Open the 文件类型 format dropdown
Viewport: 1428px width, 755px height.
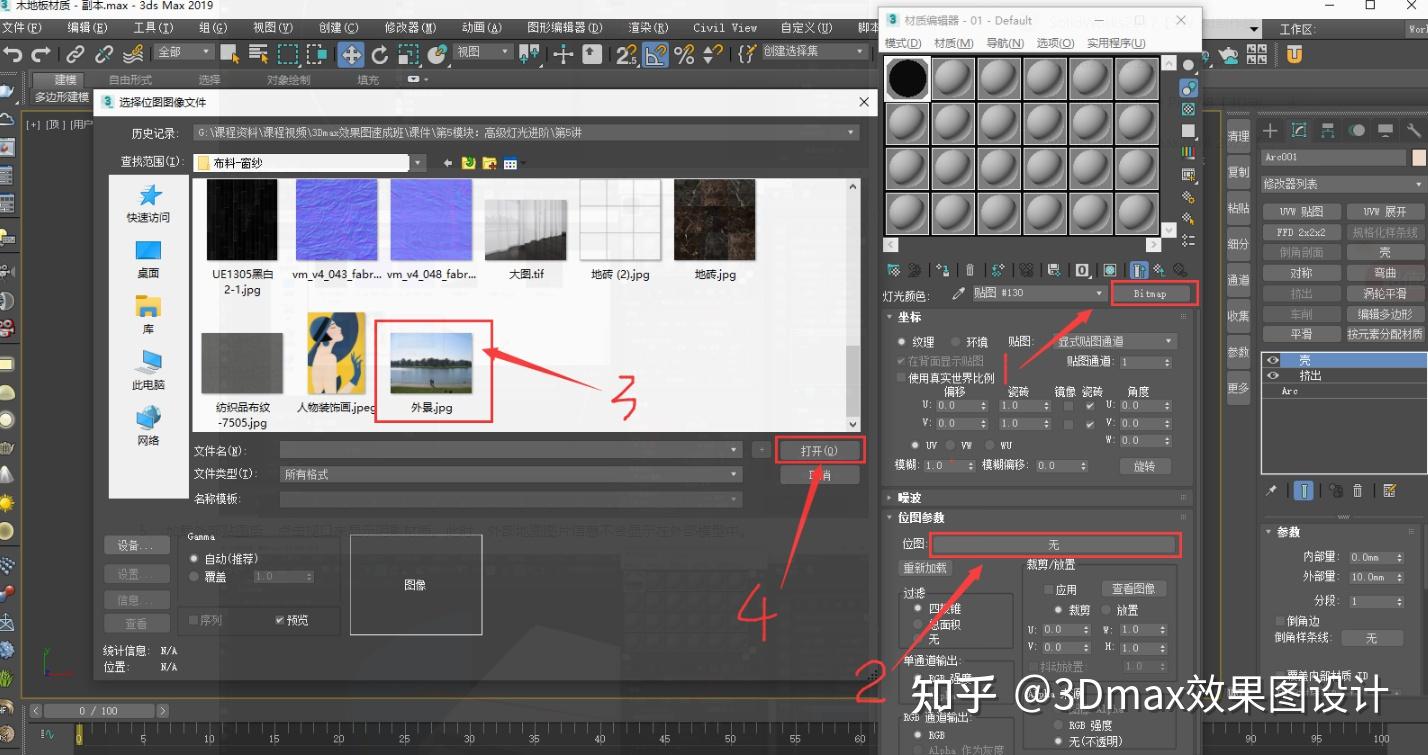pos(732,473)
